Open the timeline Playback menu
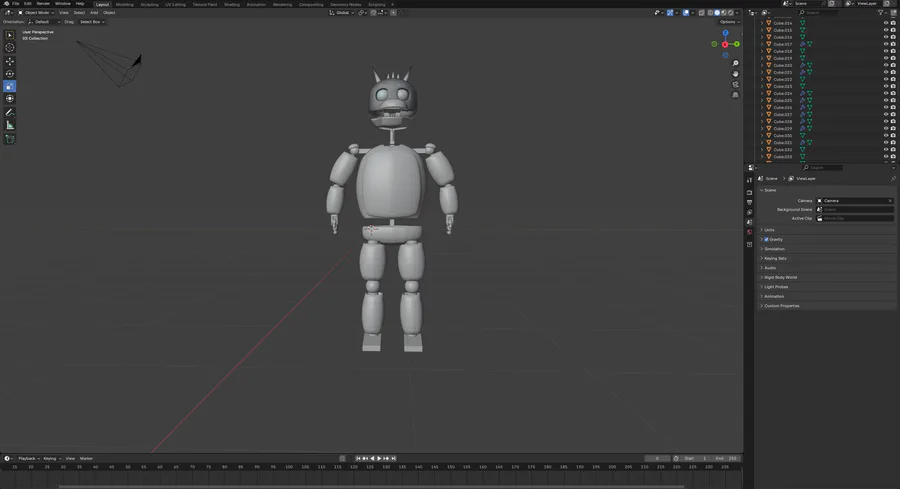This screenshot has height=489, width=900. point(28,459)
